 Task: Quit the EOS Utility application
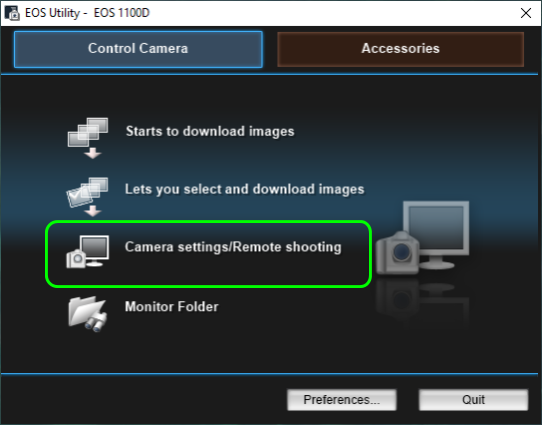pos(473,400)
